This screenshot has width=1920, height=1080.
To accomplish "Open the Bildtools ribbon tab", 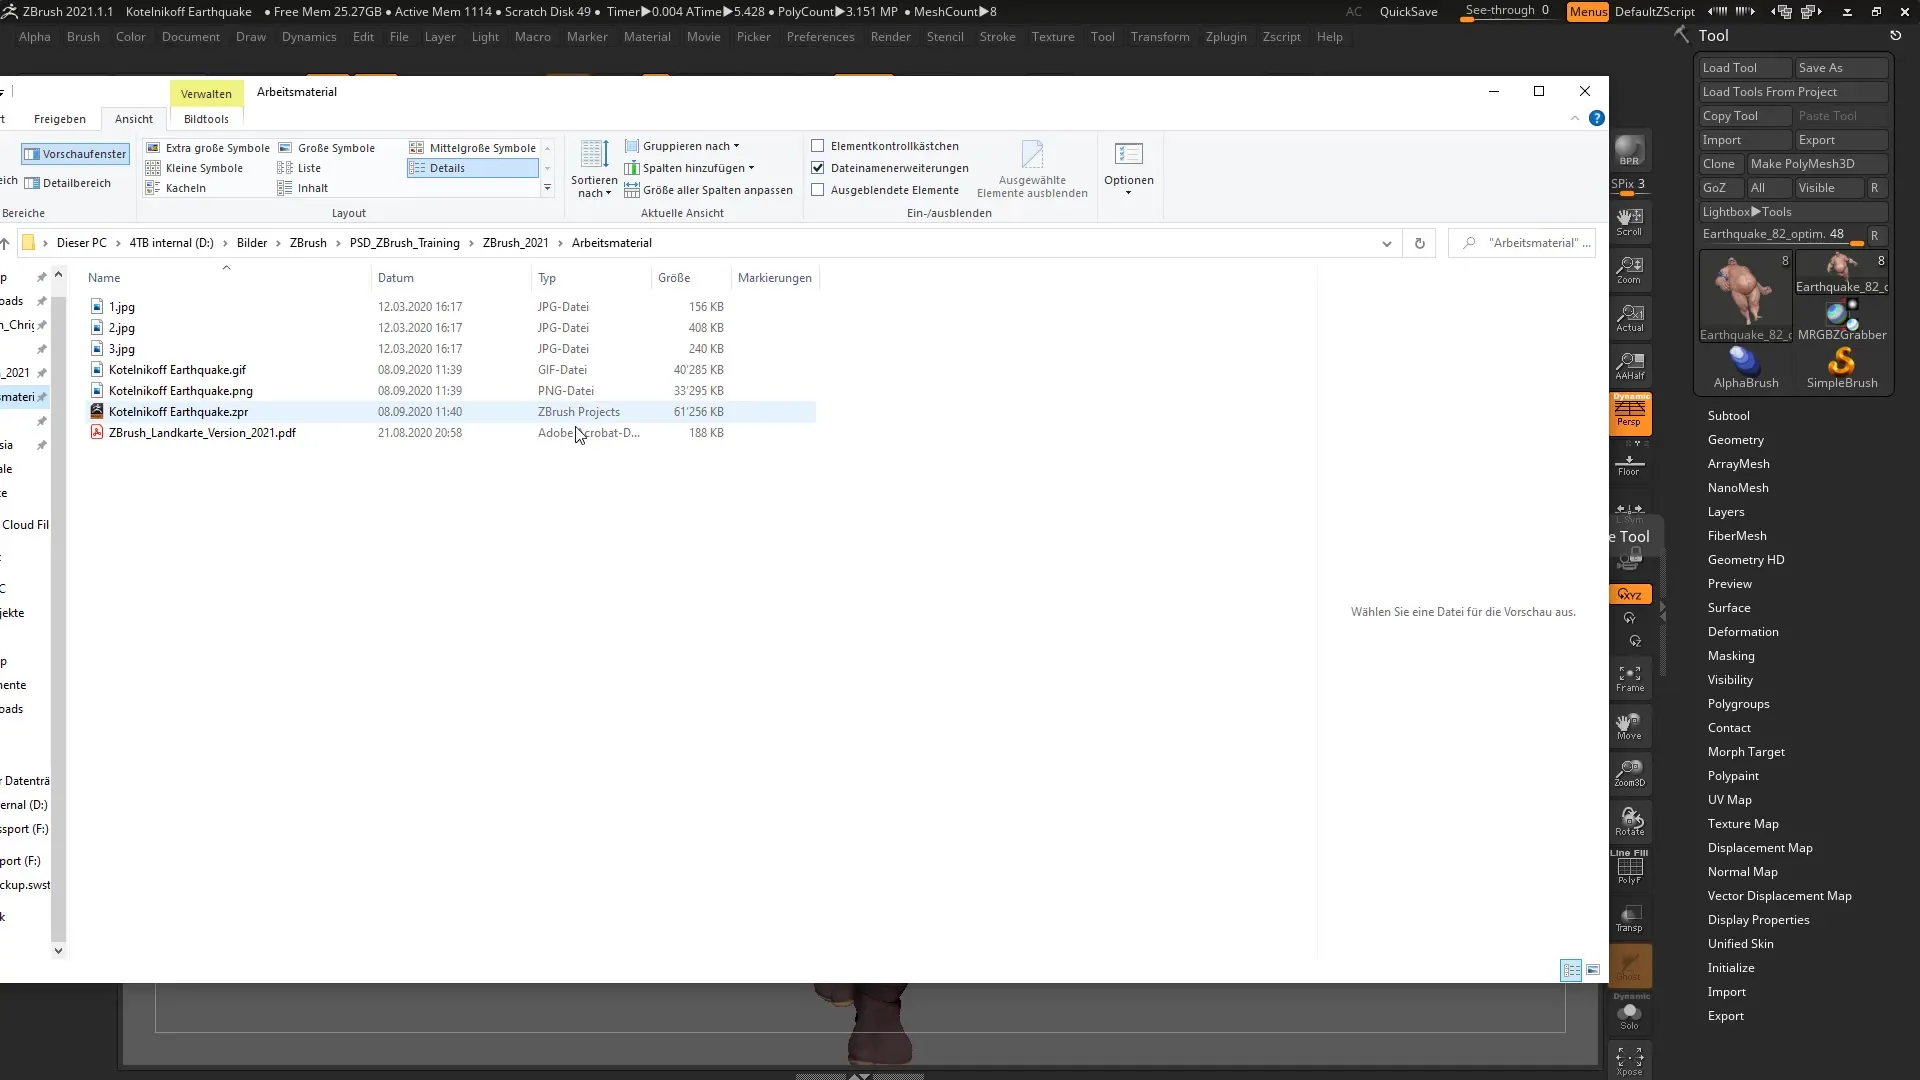I will [x=206, y=119].
